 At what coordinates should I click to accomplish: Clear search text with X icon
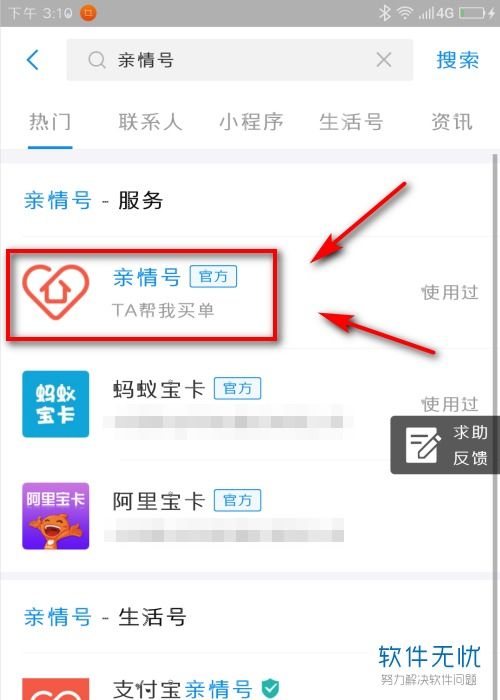click(383, 59)
